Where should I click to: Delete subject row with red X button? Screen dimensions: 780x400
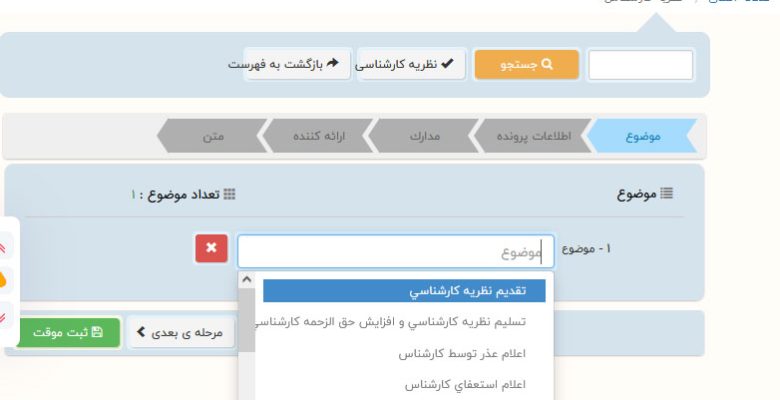(x=211, y=250)
